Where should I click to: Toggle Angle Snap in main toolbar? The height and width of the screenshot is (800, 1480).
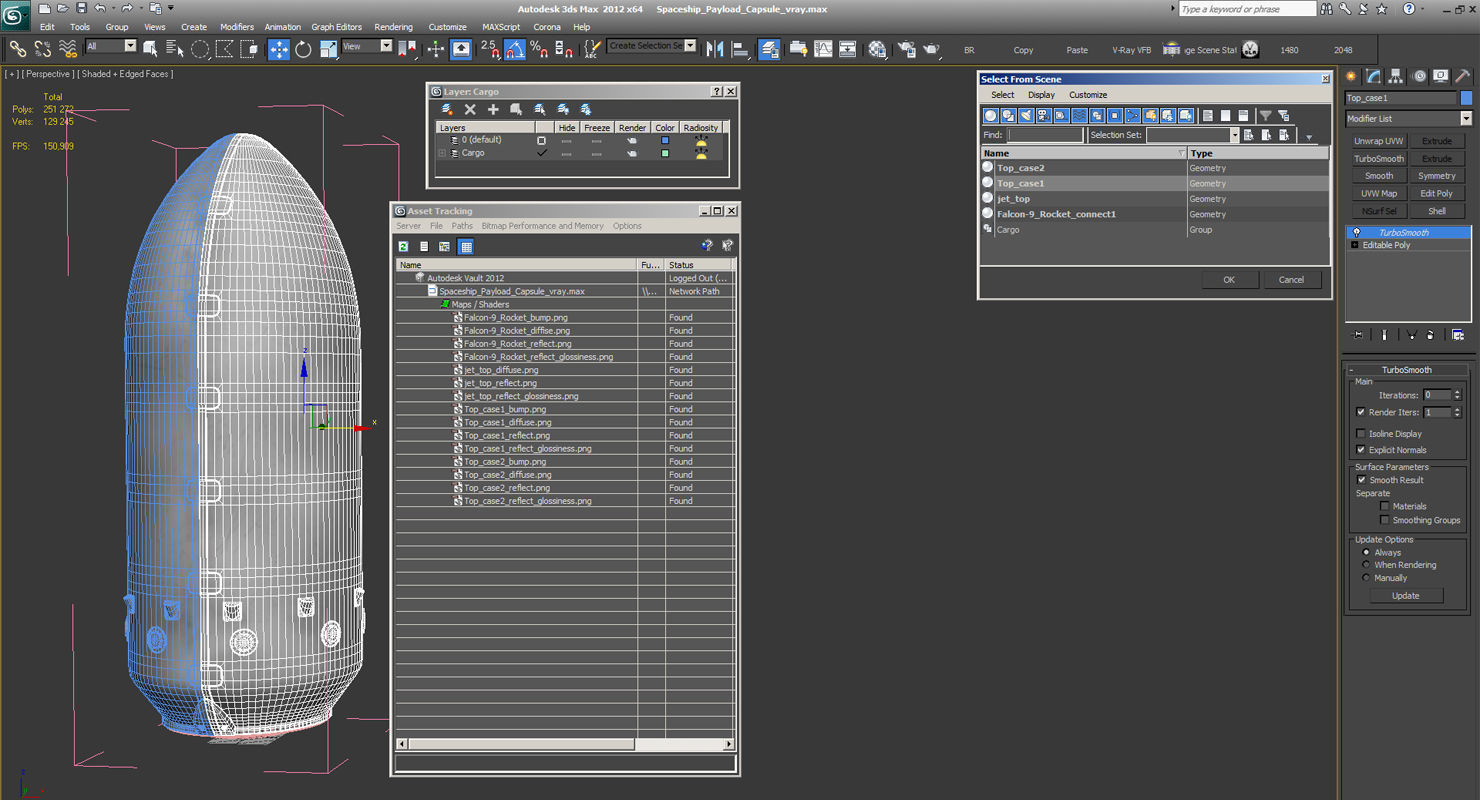515,49
